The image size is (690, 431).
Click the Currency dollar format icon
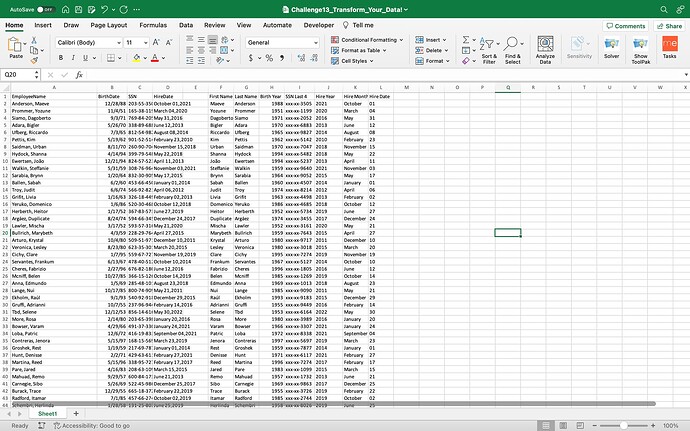[x=251, y=58]
